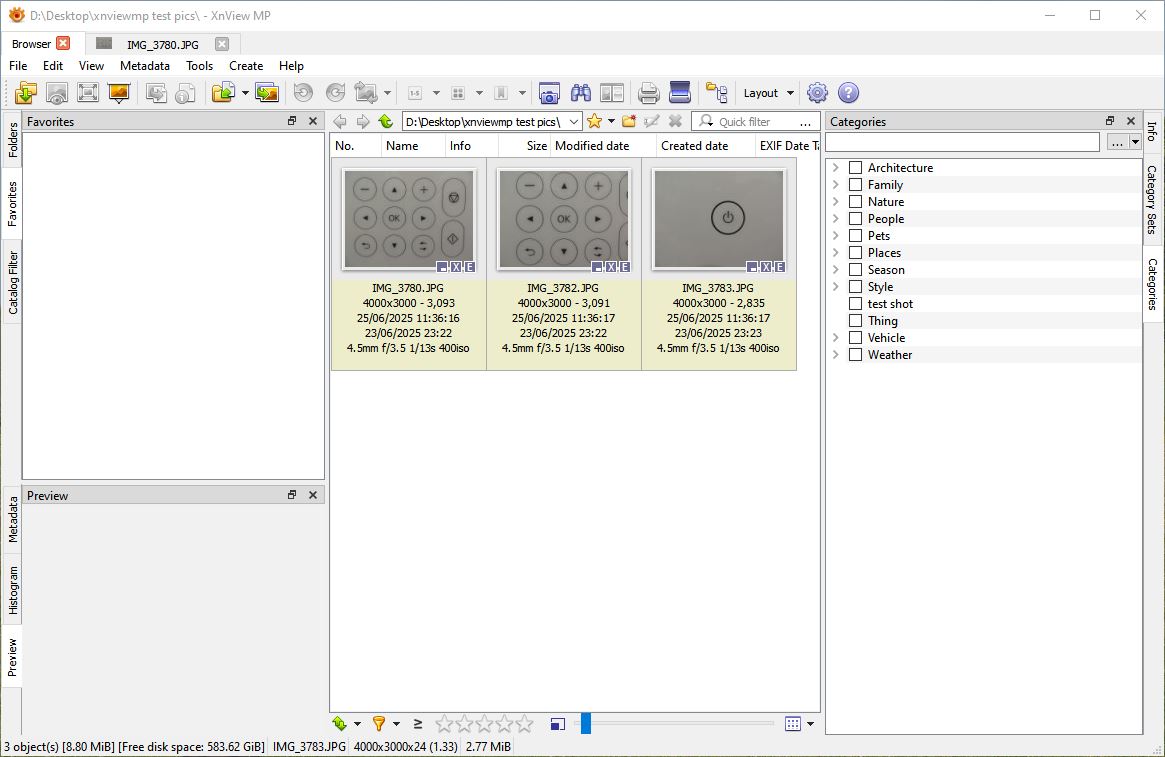Open the view mode dropdown arrow
The width and height of the screenshot is (1165, 757).
(x=810, y=724)
